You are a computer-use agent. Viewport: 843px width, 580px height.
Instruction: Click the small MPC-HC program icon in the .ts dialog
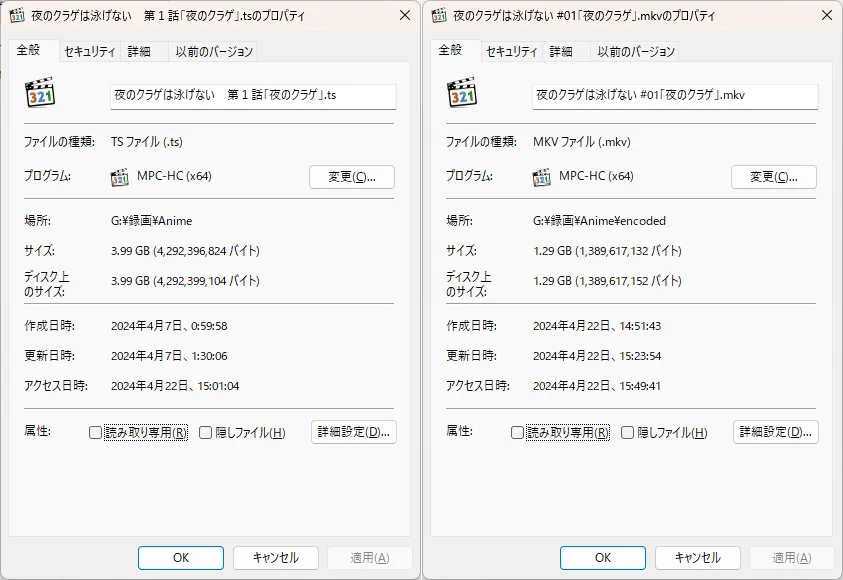(x=120, y=177)
